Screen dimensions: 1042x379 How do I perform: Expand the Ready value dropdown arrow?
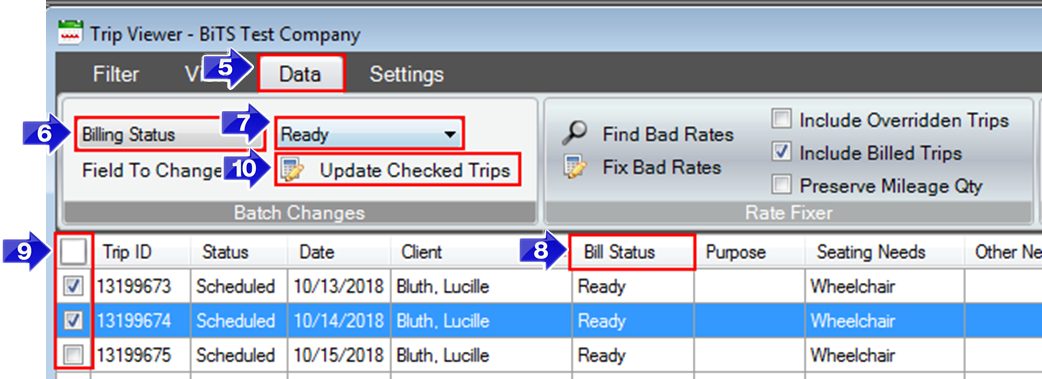pos(450,135)
